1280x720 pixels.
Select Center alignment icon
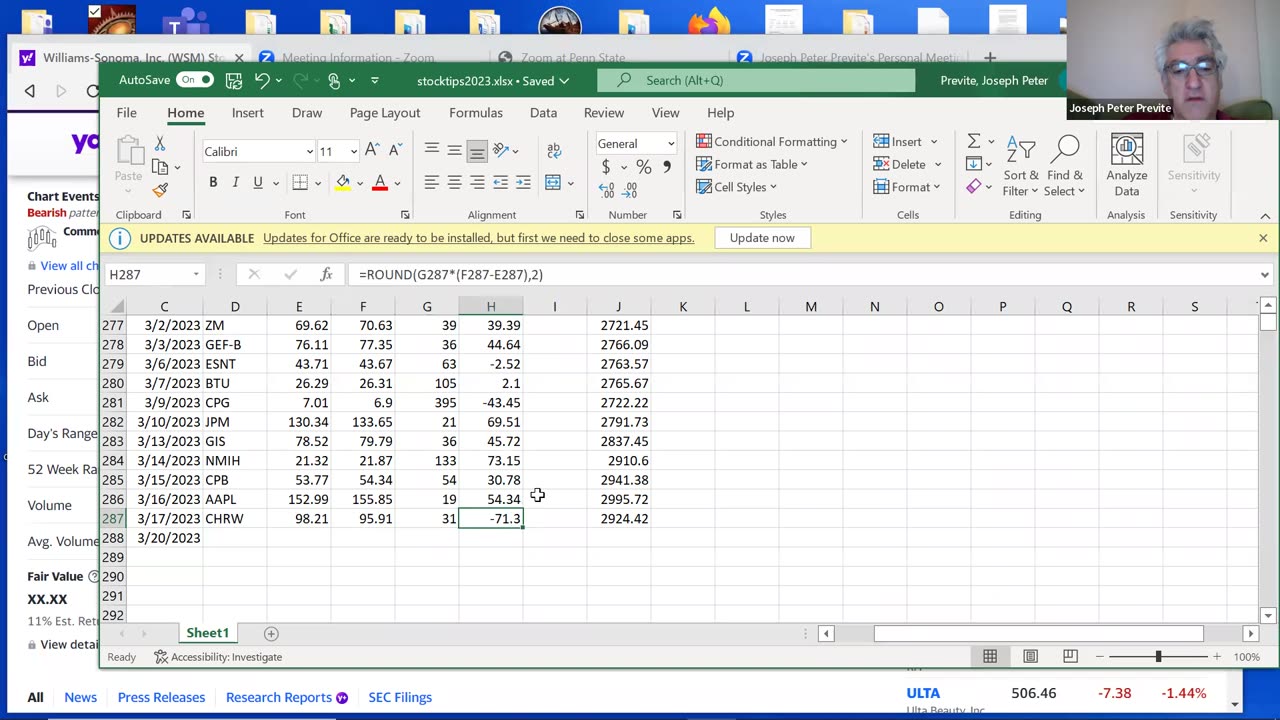[x=454, y=182]
